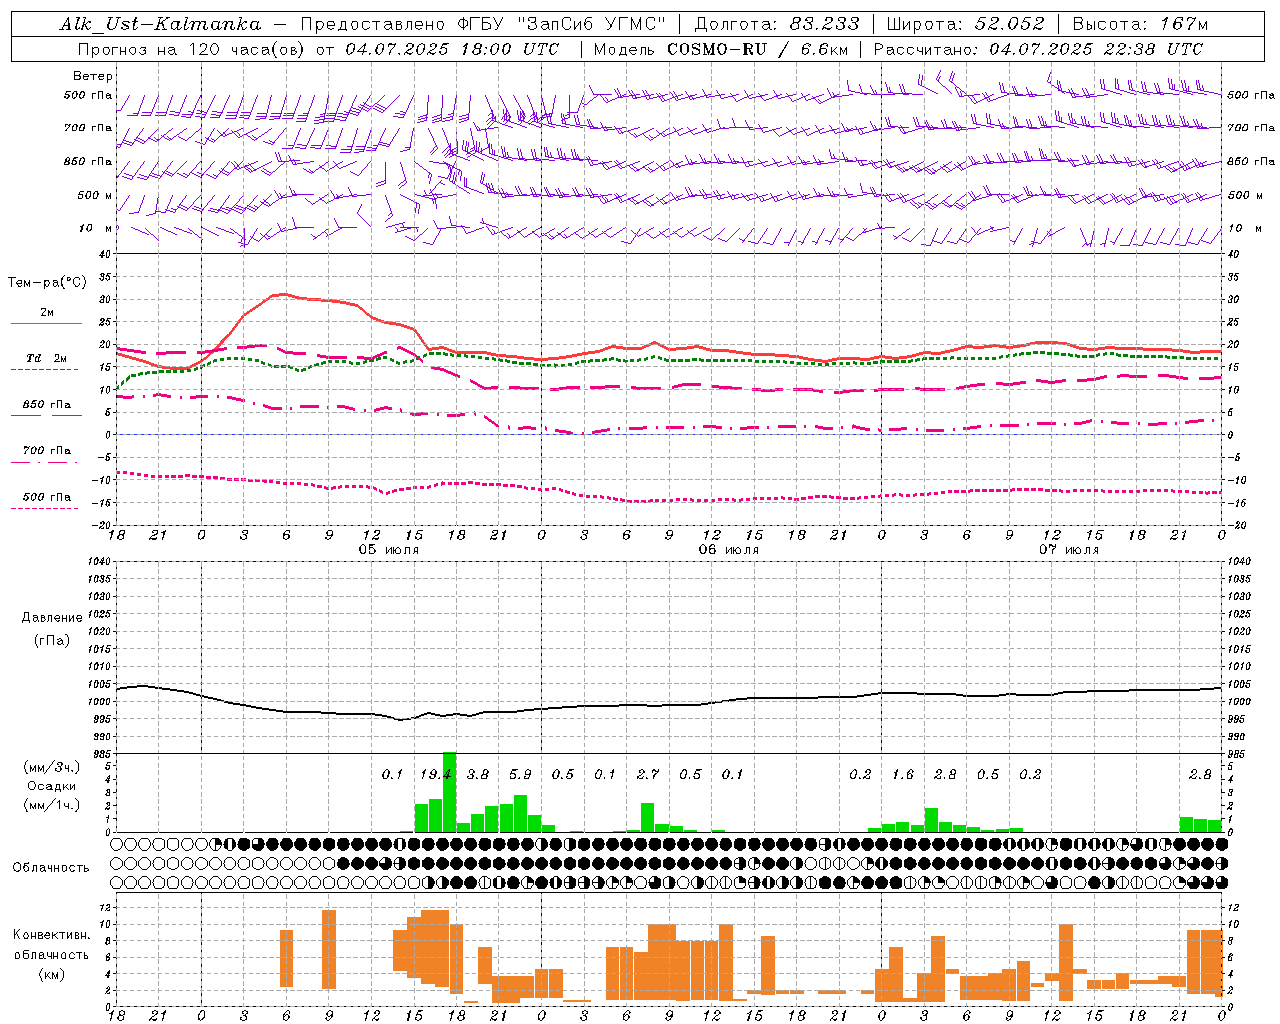
Task: Click the Тем-ра(°C) temperature panel label
Action: [x=47, y=282]
